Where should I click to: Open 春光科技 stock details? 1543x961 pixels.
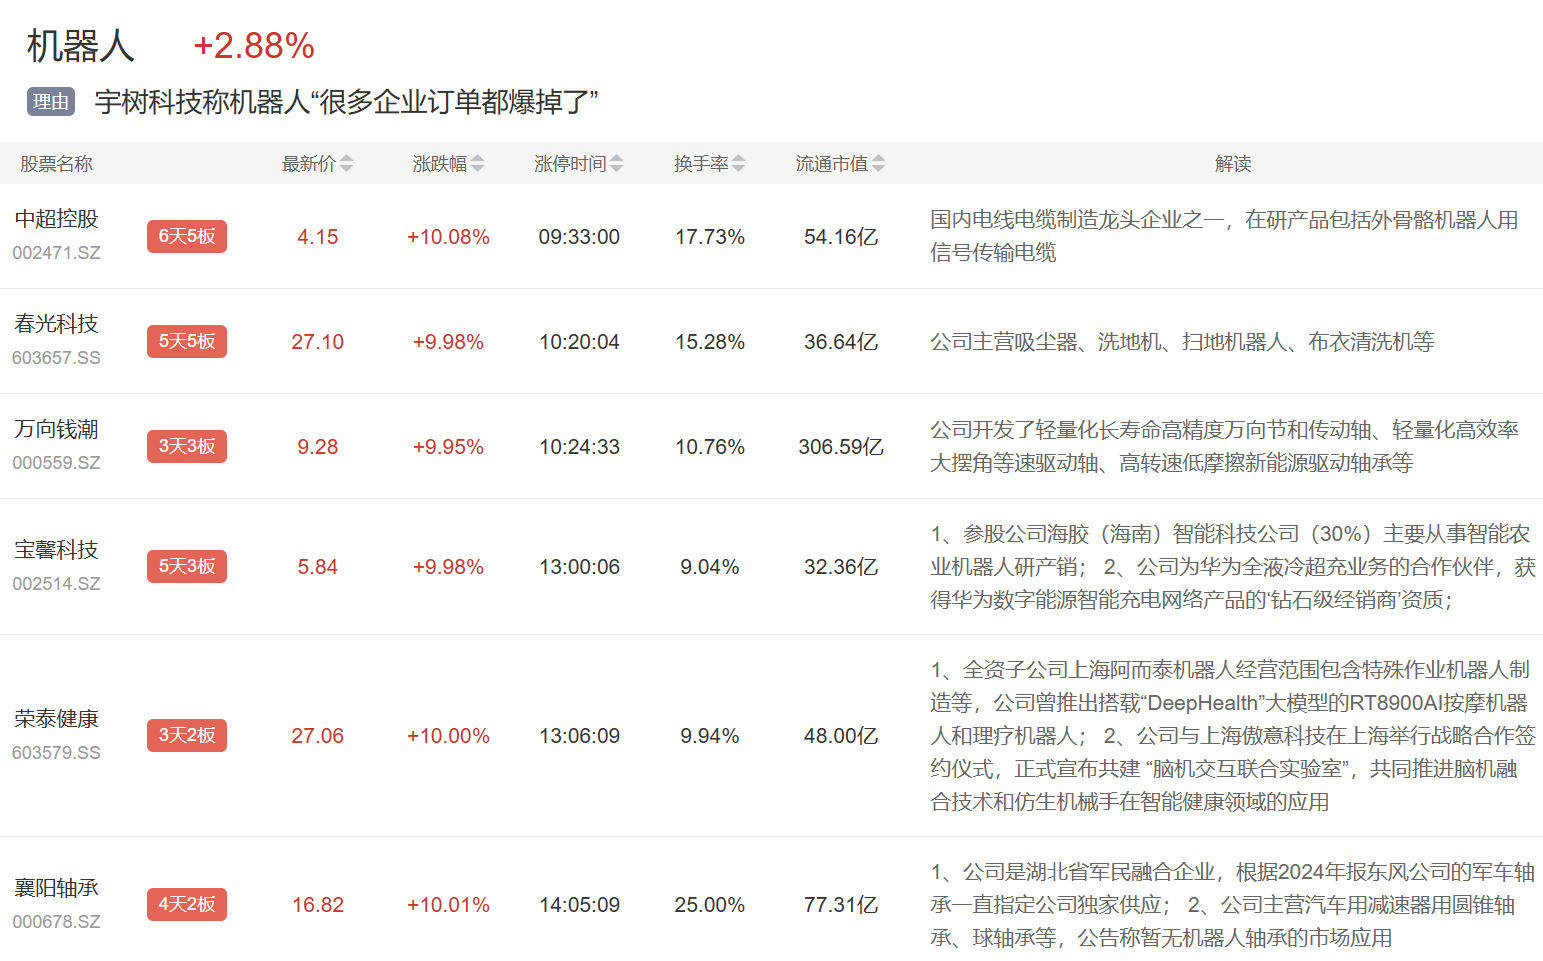57,324
